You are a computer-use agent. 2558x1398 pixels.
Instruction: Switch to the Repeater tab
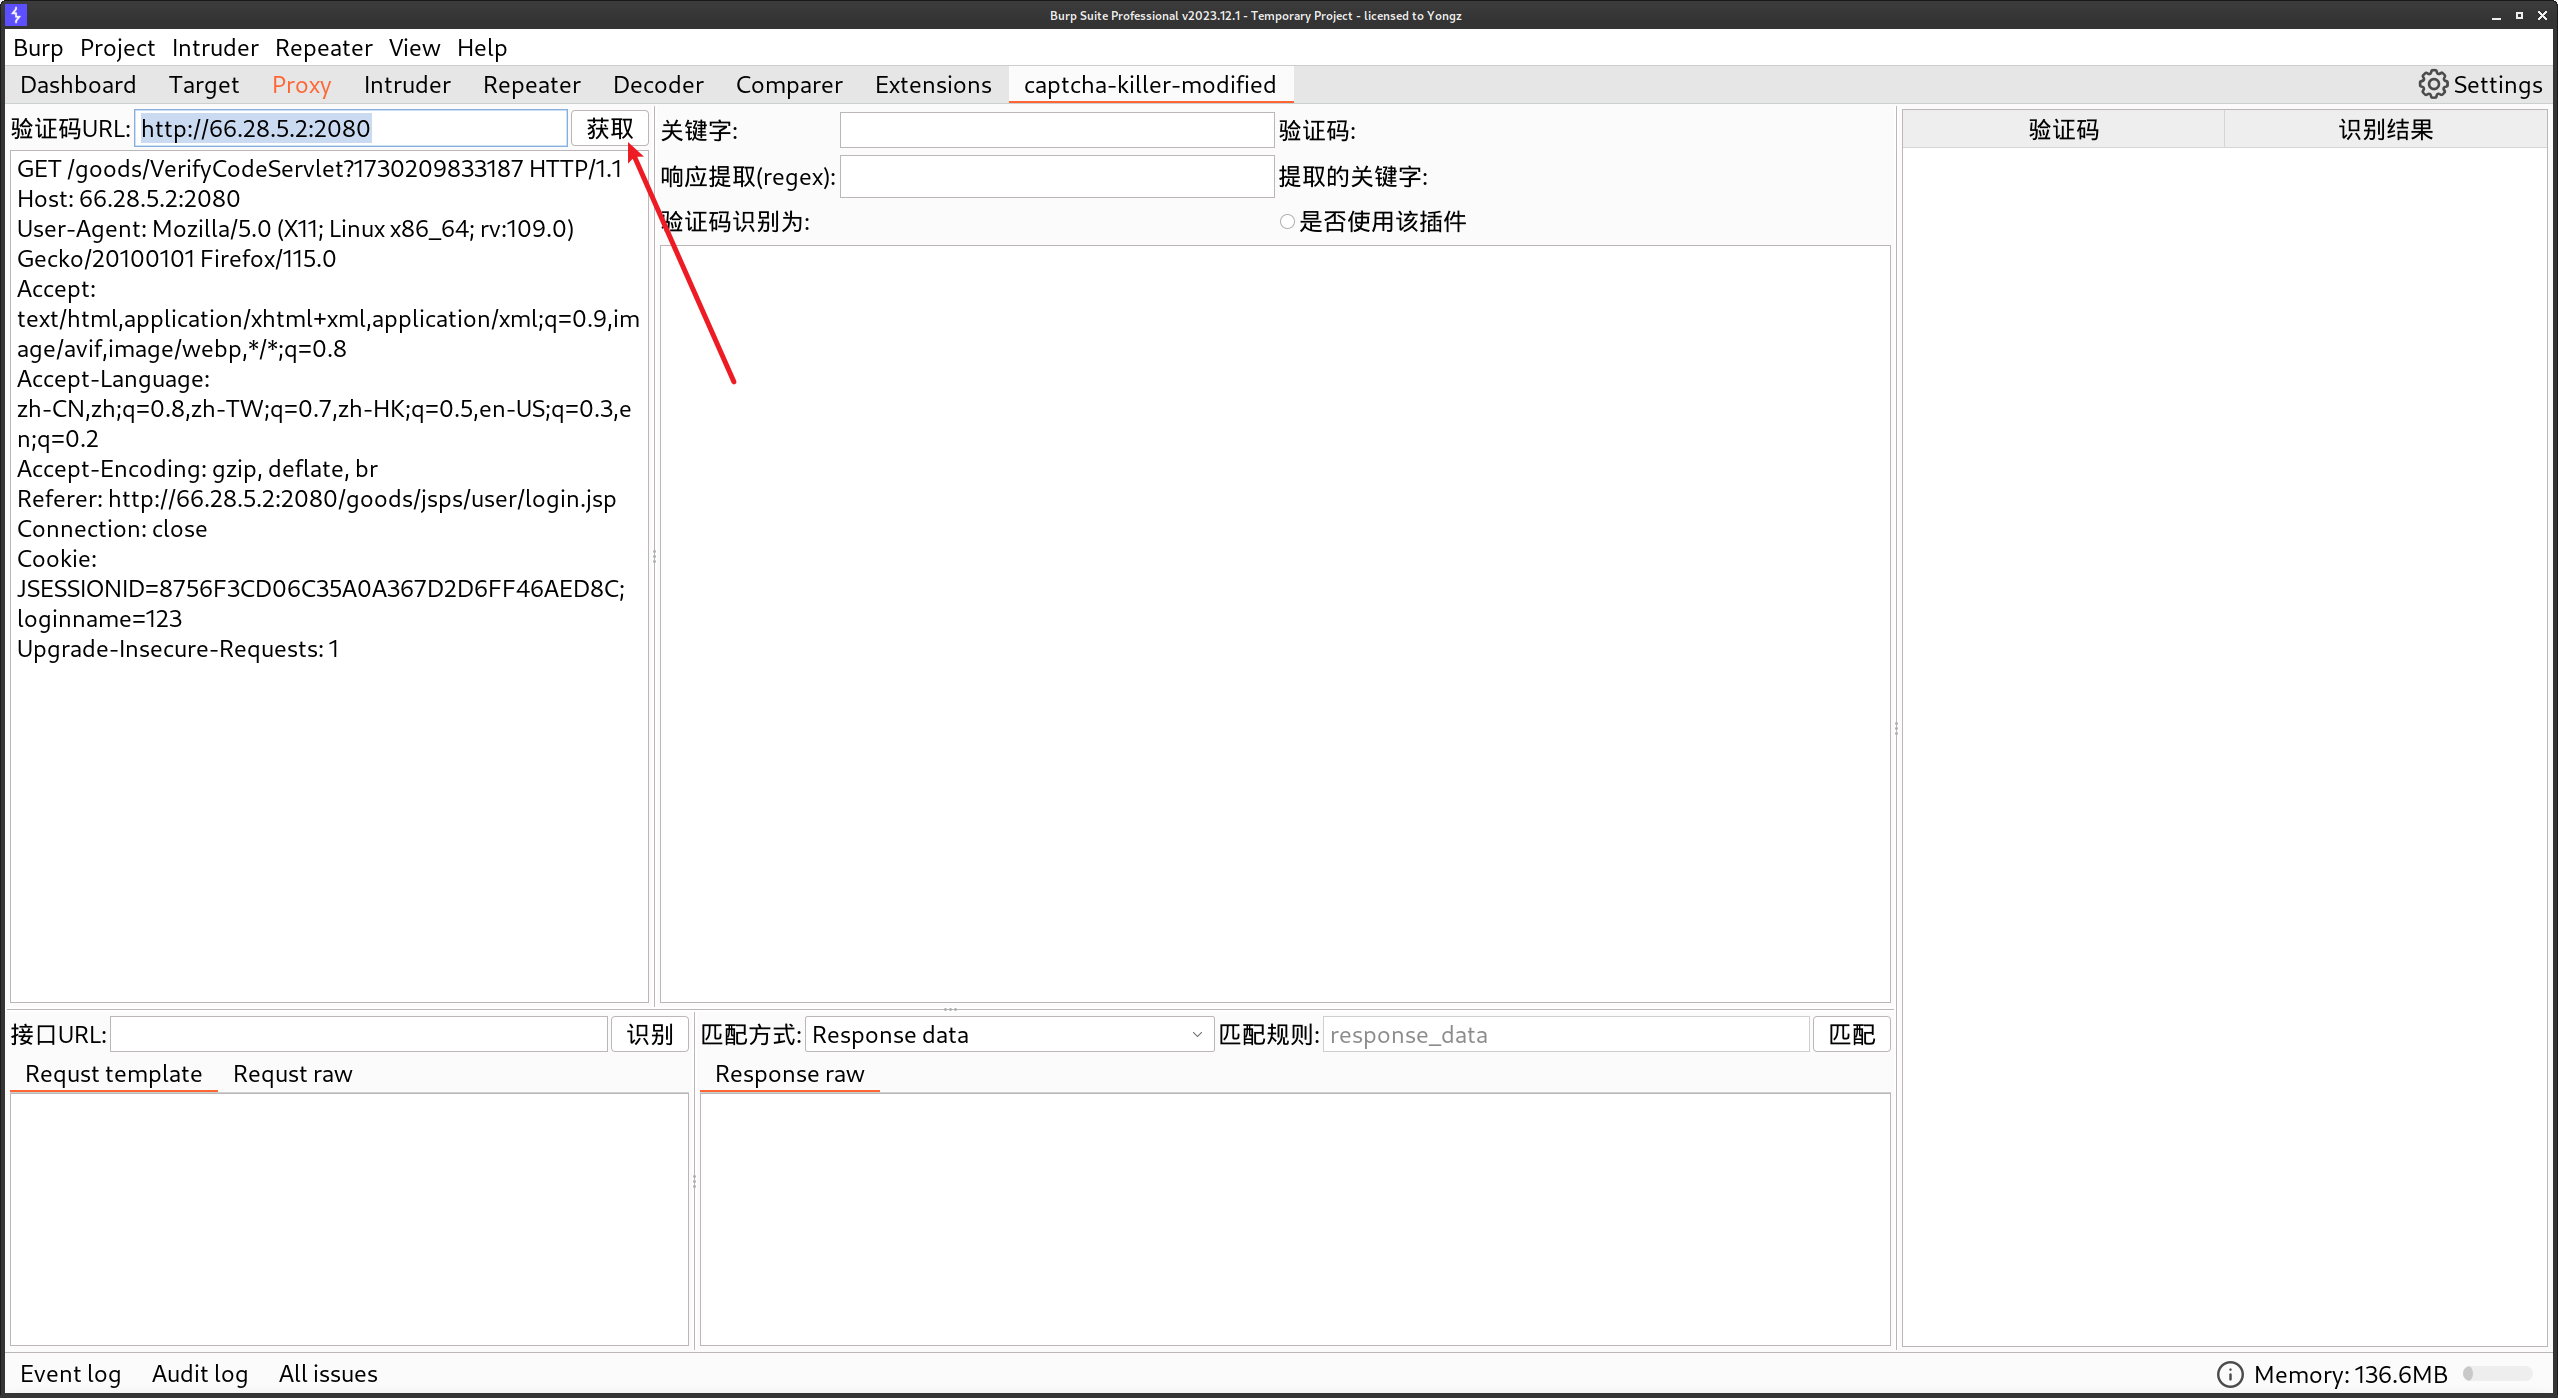click(x=531, y=85)
